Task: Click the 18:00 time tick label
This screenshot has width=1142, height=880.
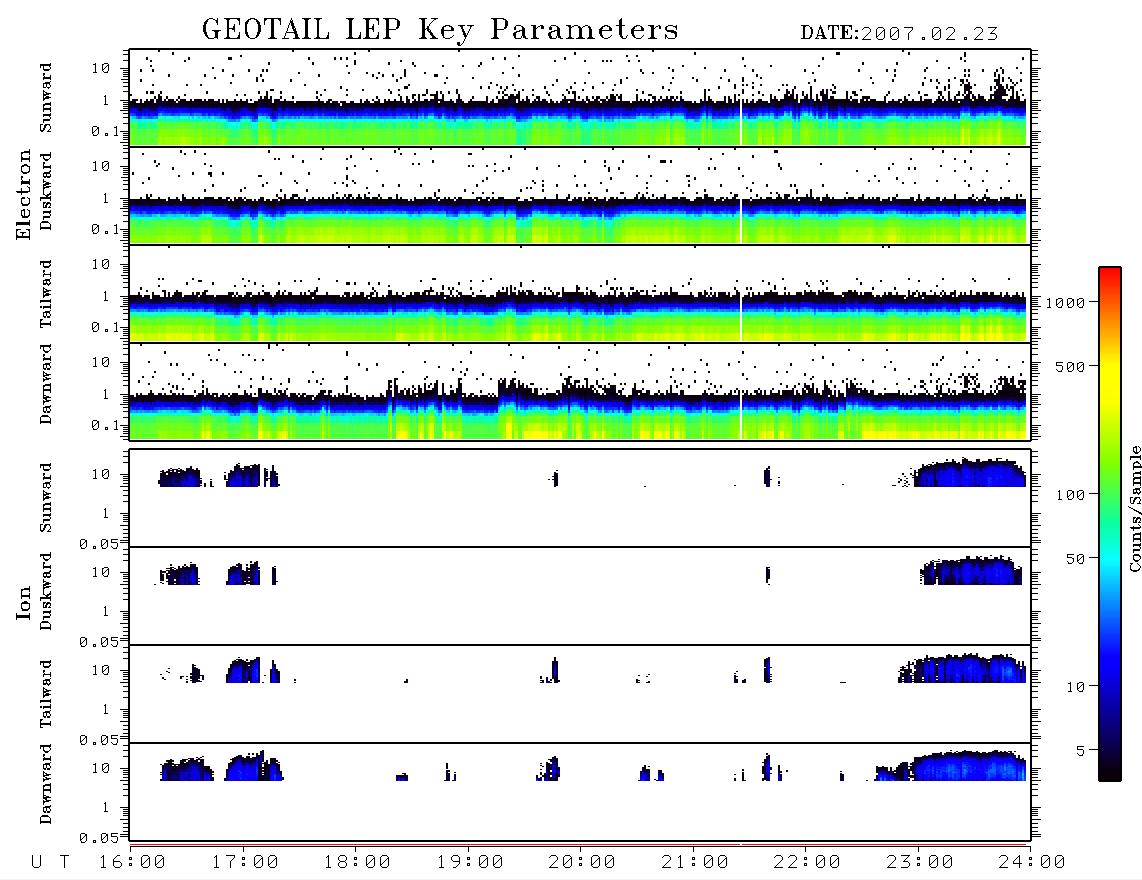Action: click(358, 862)
